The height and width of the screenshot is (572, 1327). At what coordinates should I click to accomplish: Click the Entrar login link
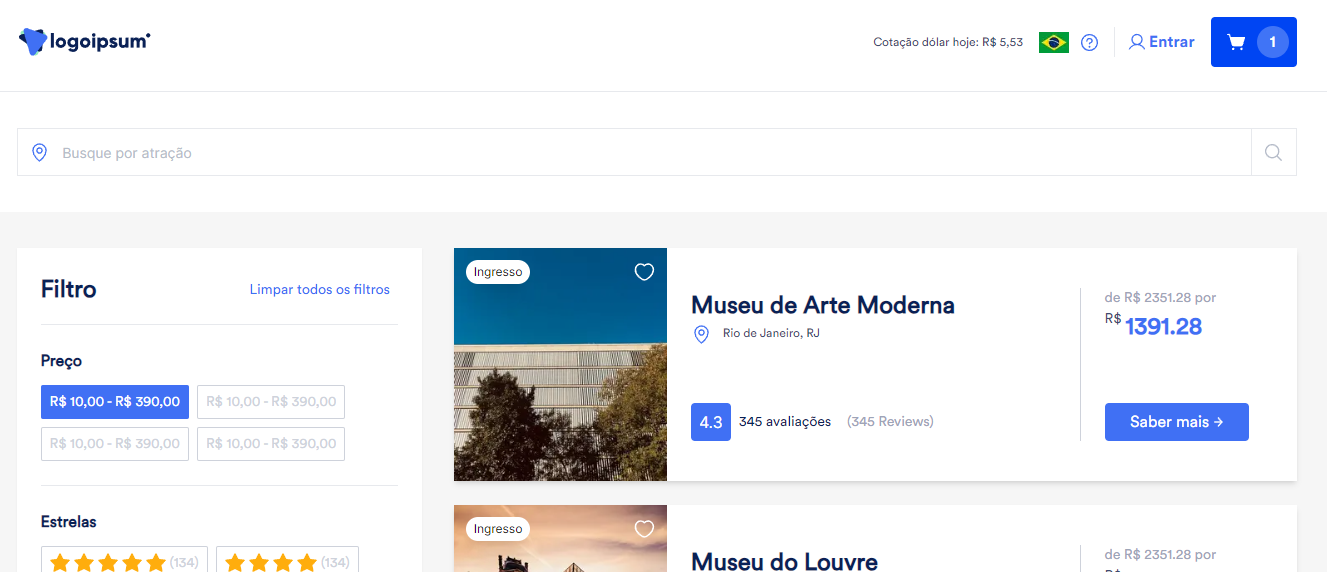(x=1171, y=42)
